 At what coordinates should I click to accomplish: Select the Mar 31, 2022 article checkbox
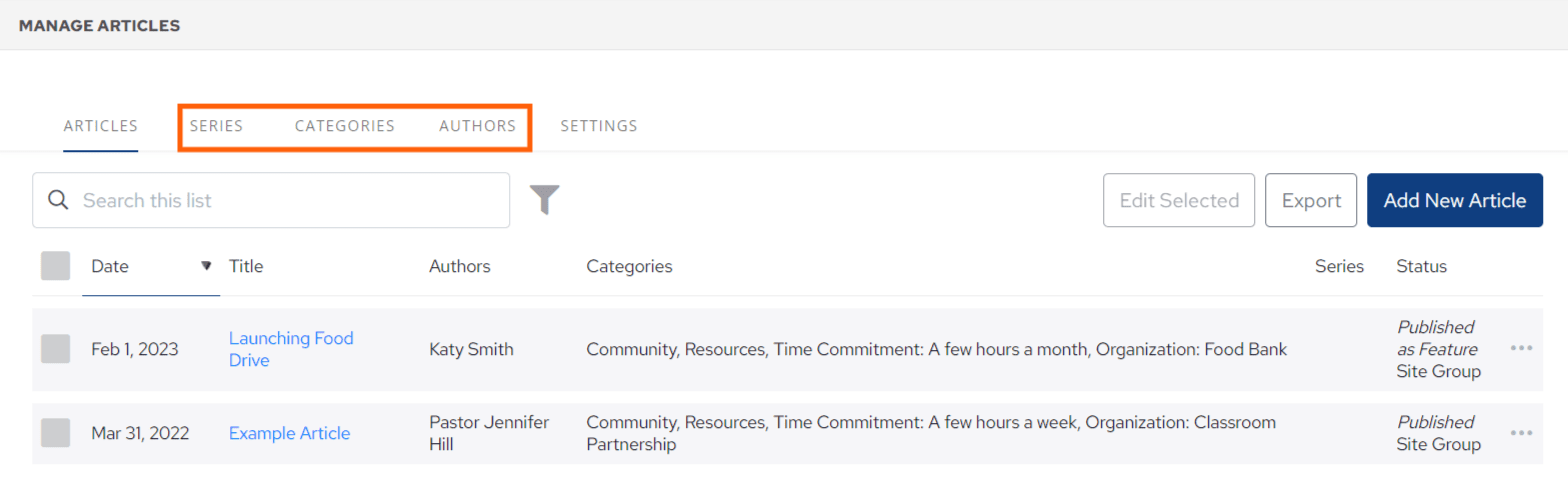(x=55, y=433)
